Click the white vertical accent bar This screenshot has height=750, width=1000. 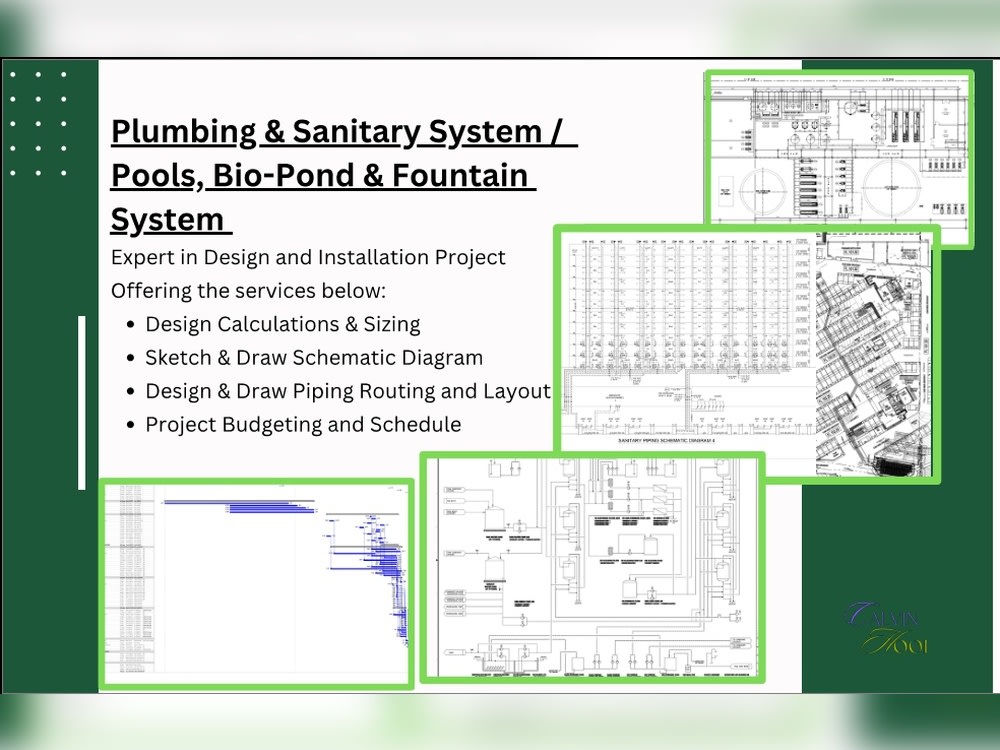[x=82, y=400]
